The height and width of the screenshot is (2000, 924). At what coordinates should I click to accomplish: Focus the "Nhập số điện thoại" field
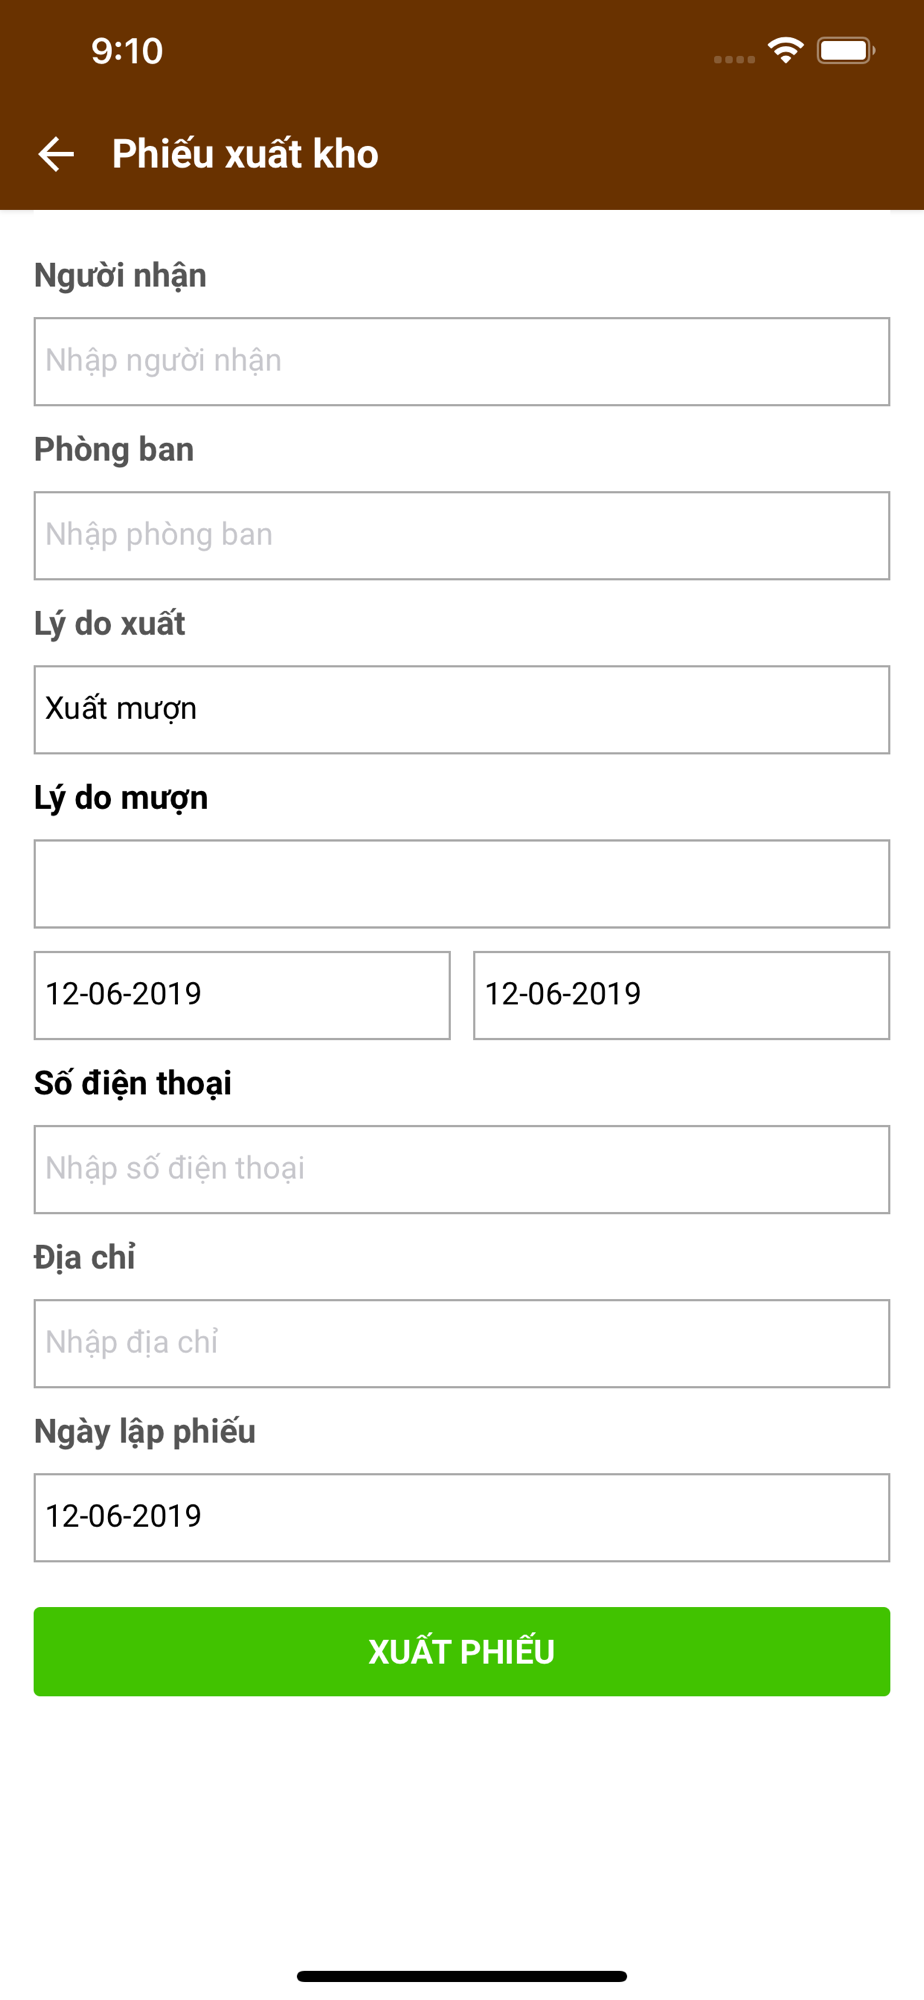(462, 1169)
